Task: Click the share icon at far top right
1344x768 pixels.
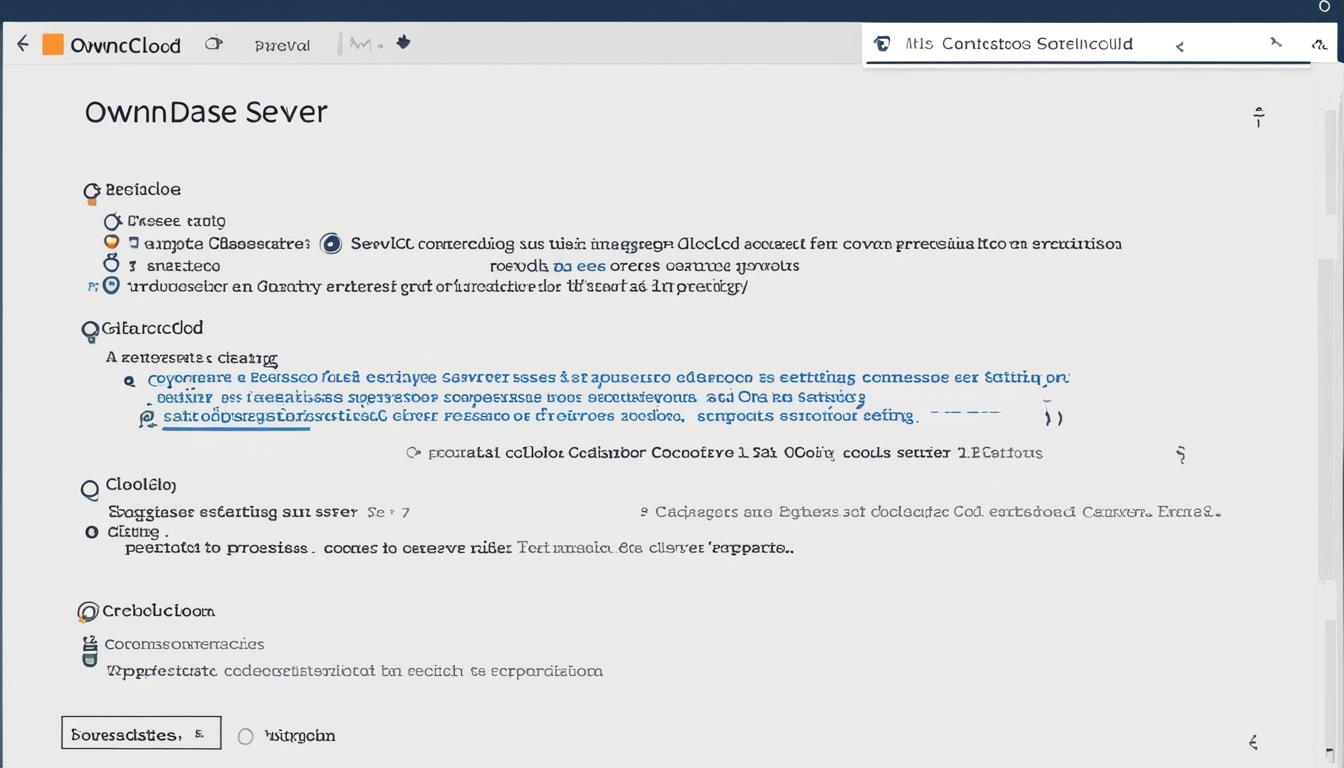Action: point(1319,44)
